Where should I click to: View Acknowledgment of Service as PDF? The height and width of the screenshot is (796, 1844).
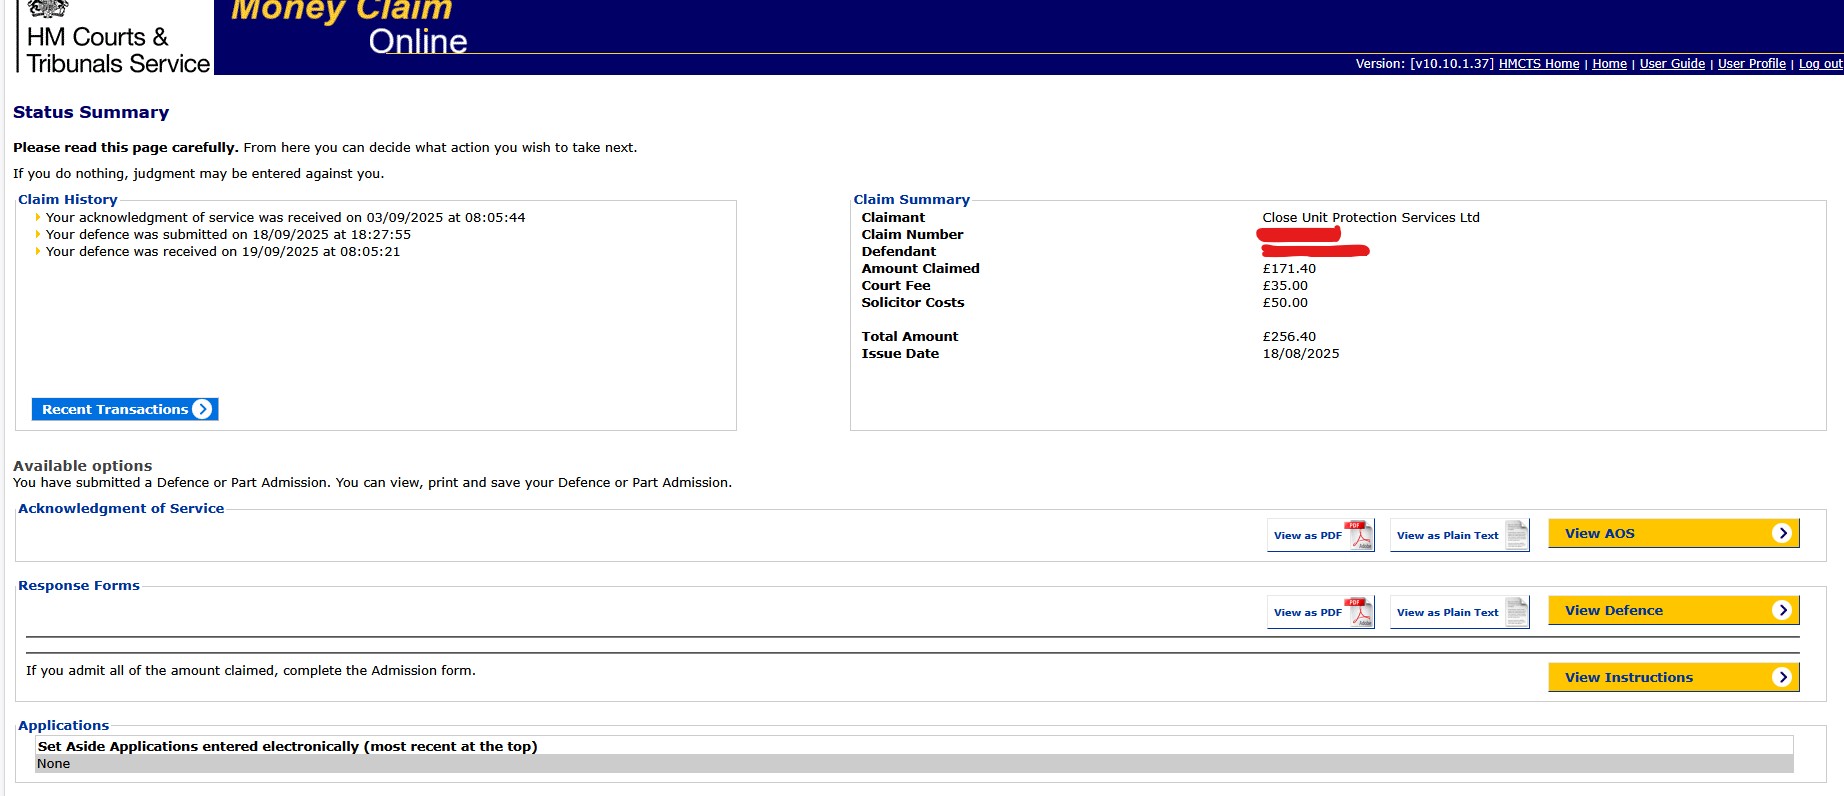click(1320, 535)
